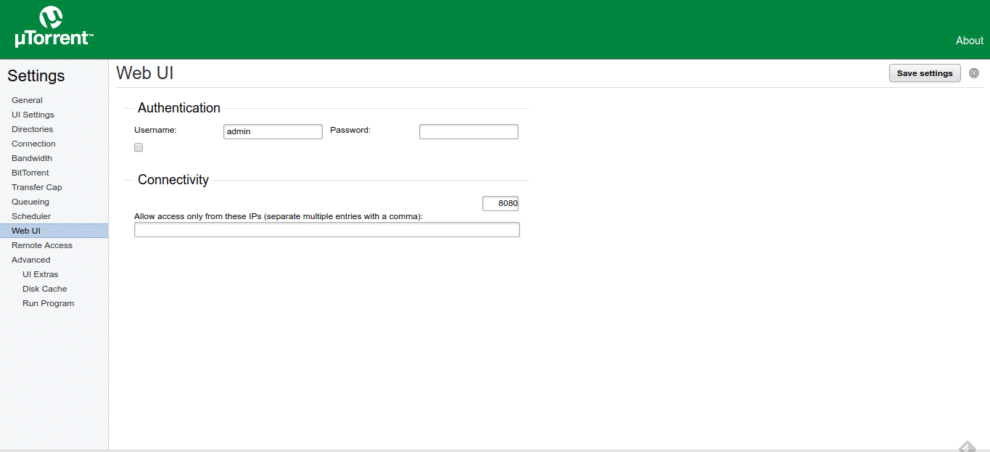
Task: Open the About link
Action: (x=968, y=41)
